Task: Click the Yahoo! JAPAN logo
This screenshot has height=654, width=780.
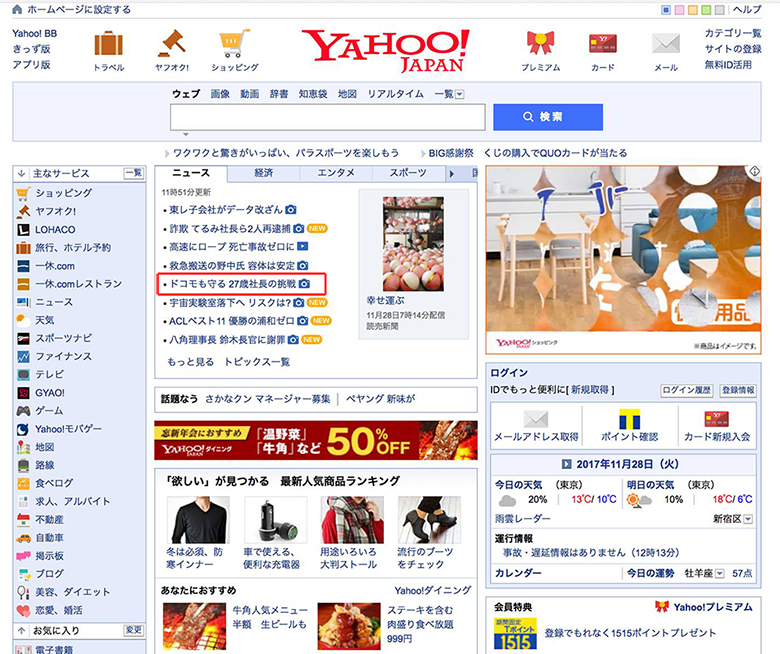Action: coord(386,50)
